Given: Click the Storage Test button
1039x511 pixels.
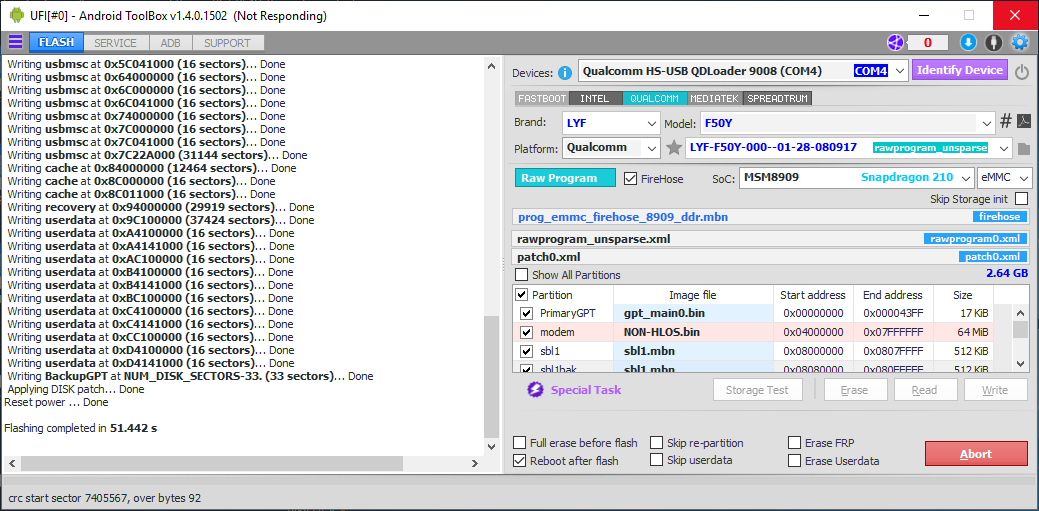Looking at the screenshot, I should tap(758, 390).
